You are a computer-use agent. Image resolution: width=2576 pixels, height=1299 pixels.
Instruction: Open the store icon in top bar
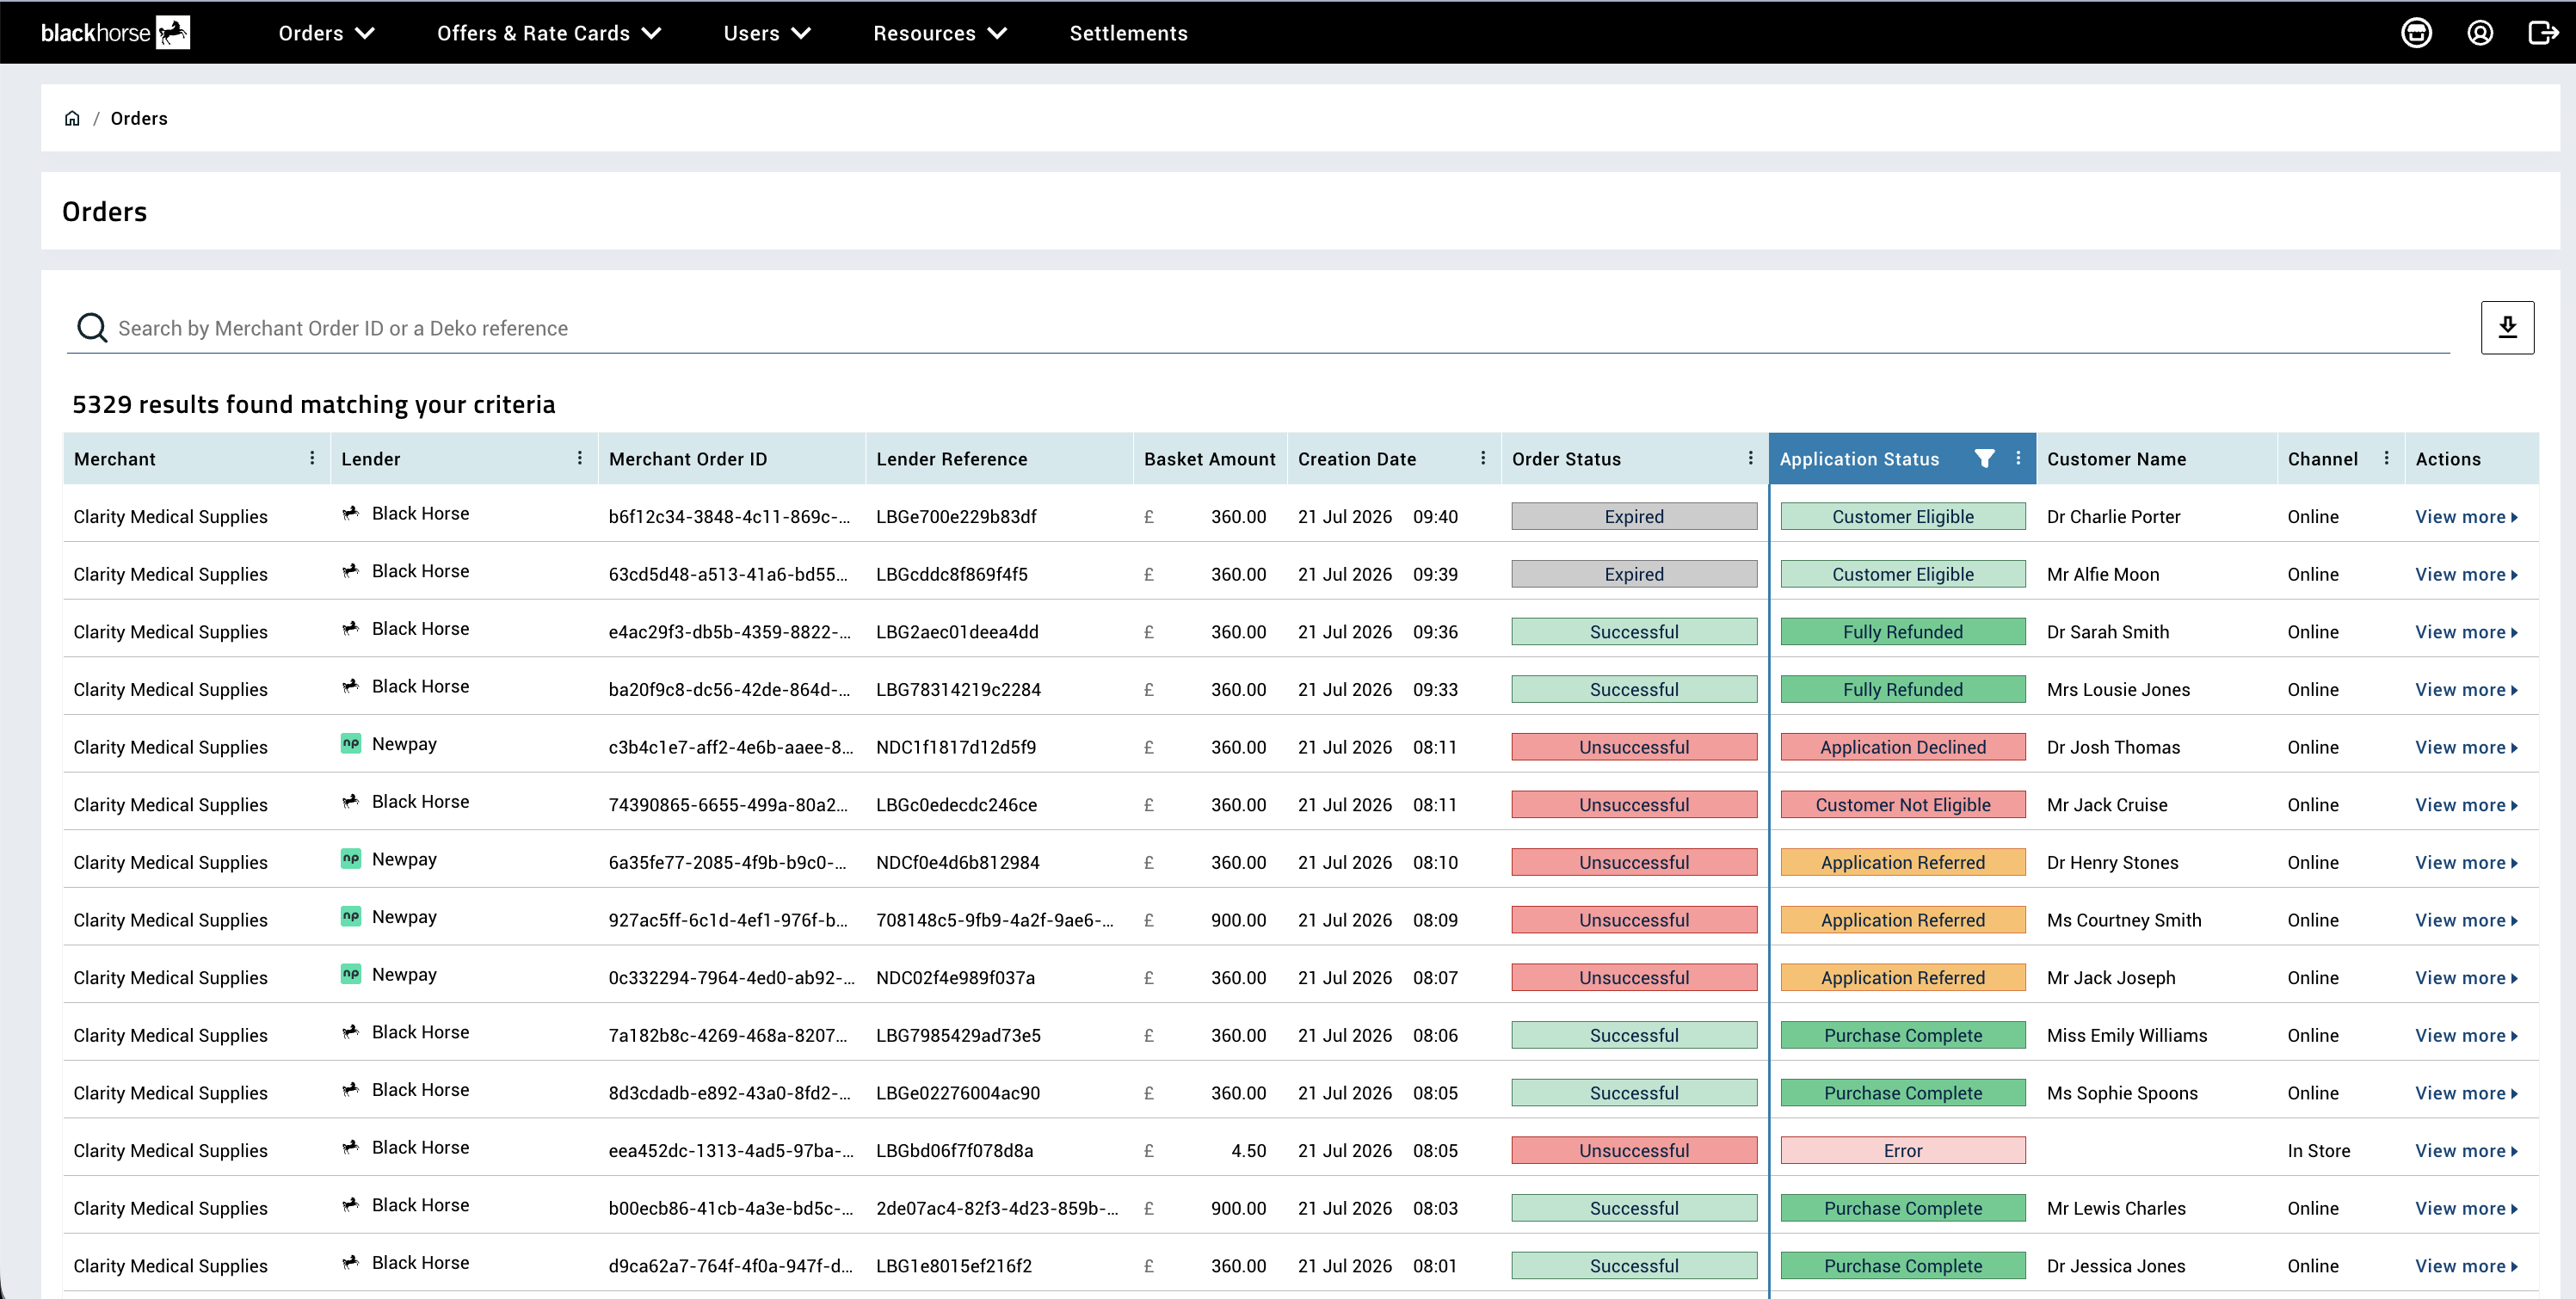tap(2416, 33)
